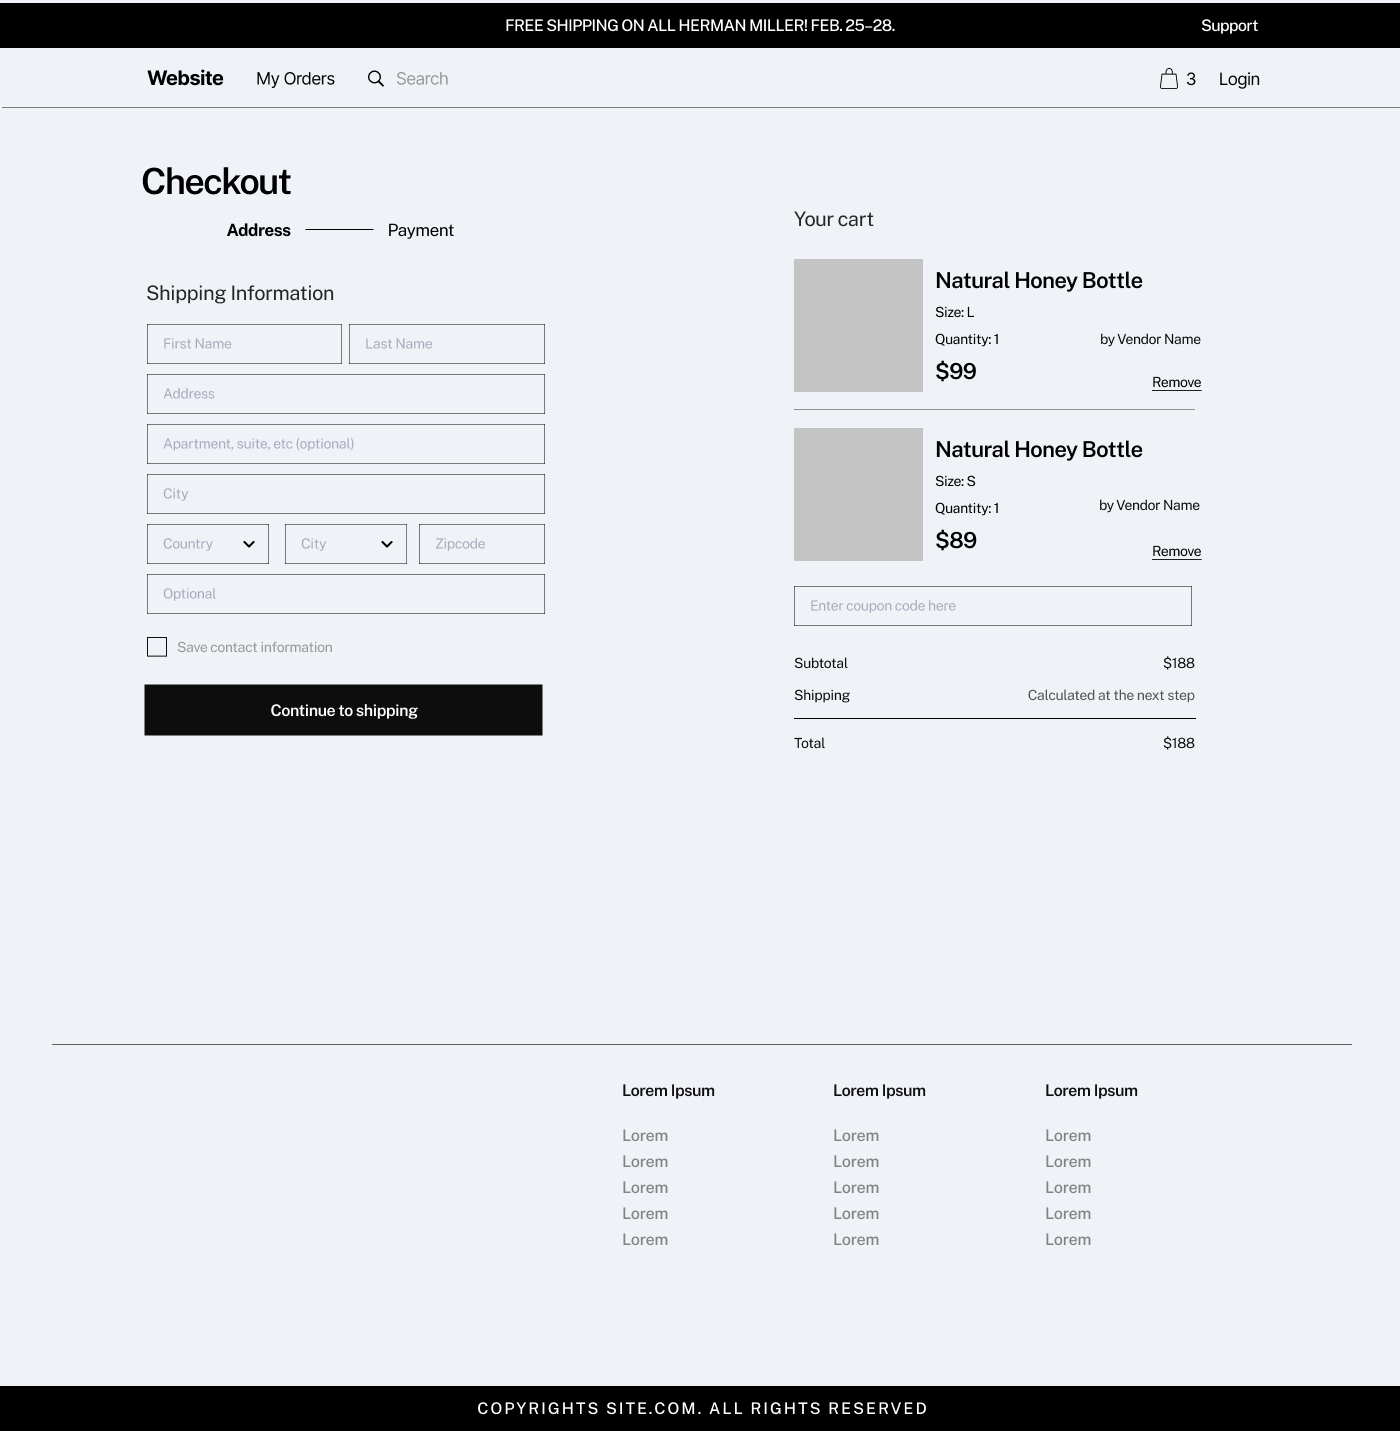Screen dimensions: 1400x1431
Task: Click the copyright footer text
Action: pos(702,1408)
